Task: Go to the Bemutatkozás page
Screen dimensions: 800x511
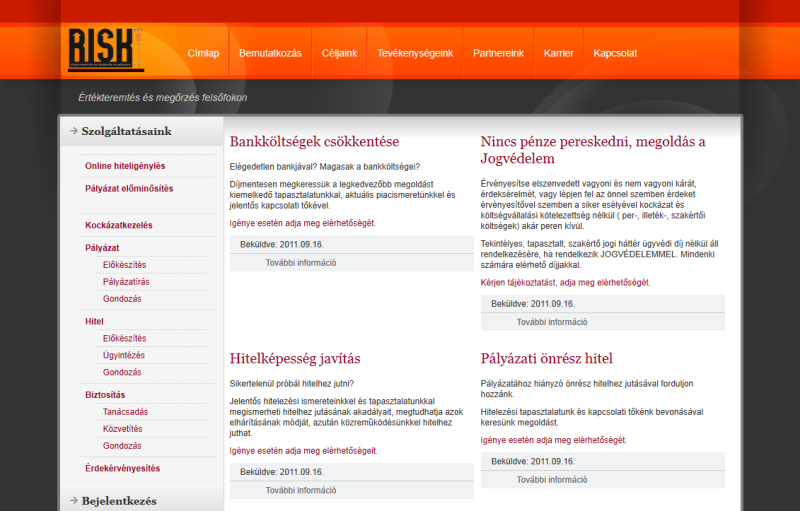Action: click(x=270, y=53)
